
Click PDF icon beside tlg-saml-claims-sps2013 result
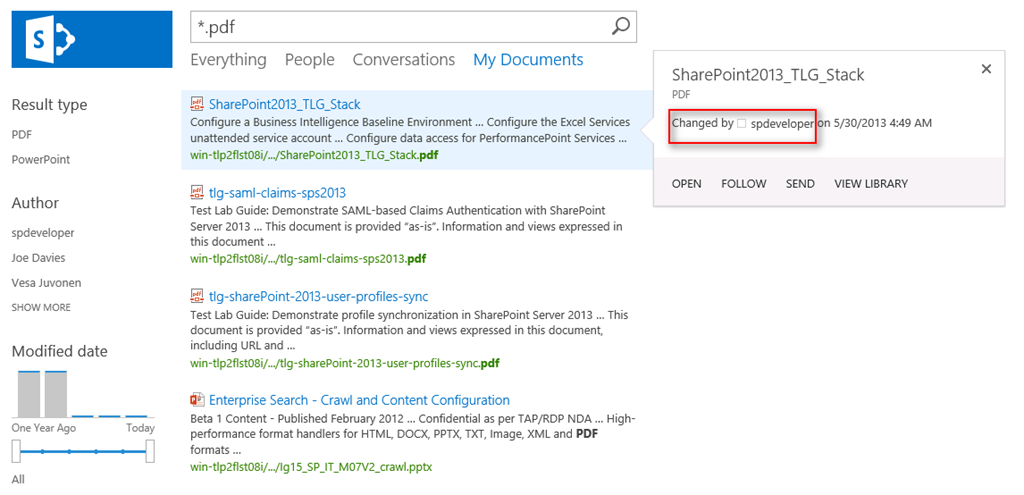point(197,192)
